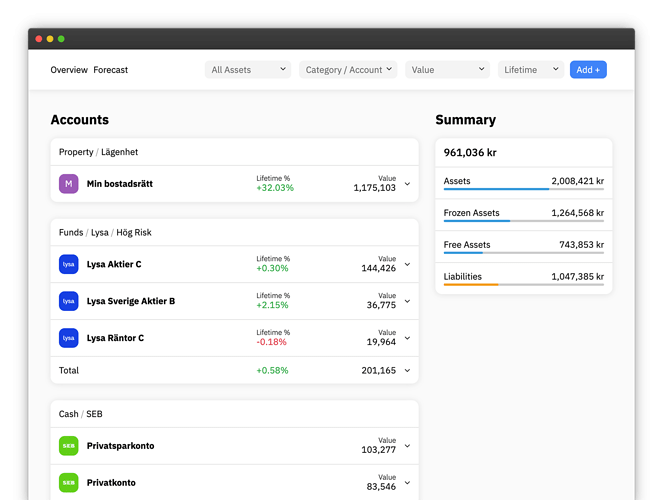Screen dimensions: 663x500
Task: Click the Lysa Aktier C fund icon
Action: pos(69,265)
